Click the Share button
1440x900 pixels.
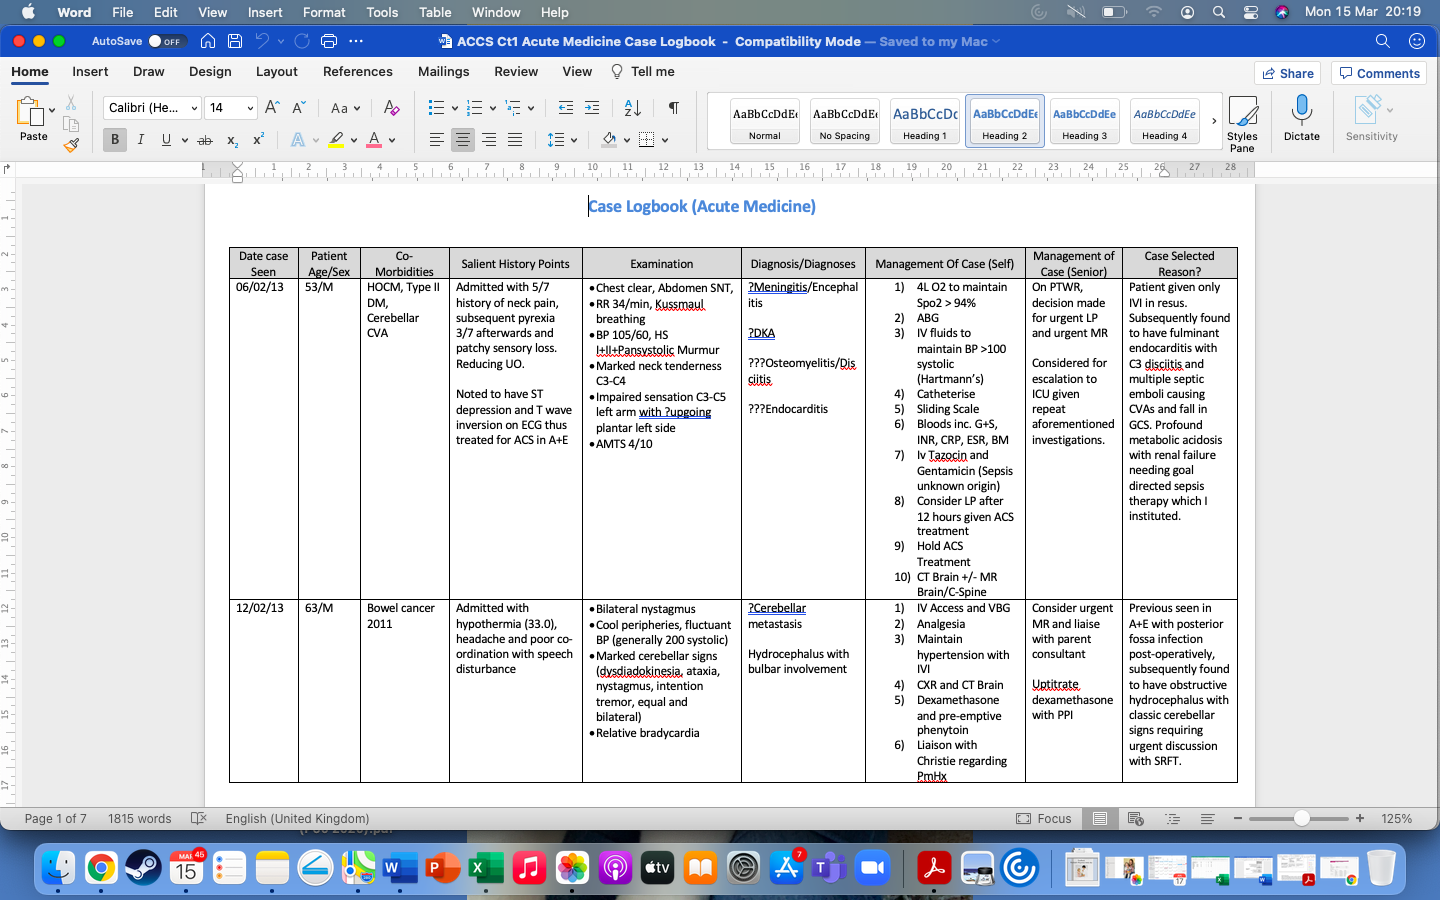click(x=1288, y=73)
